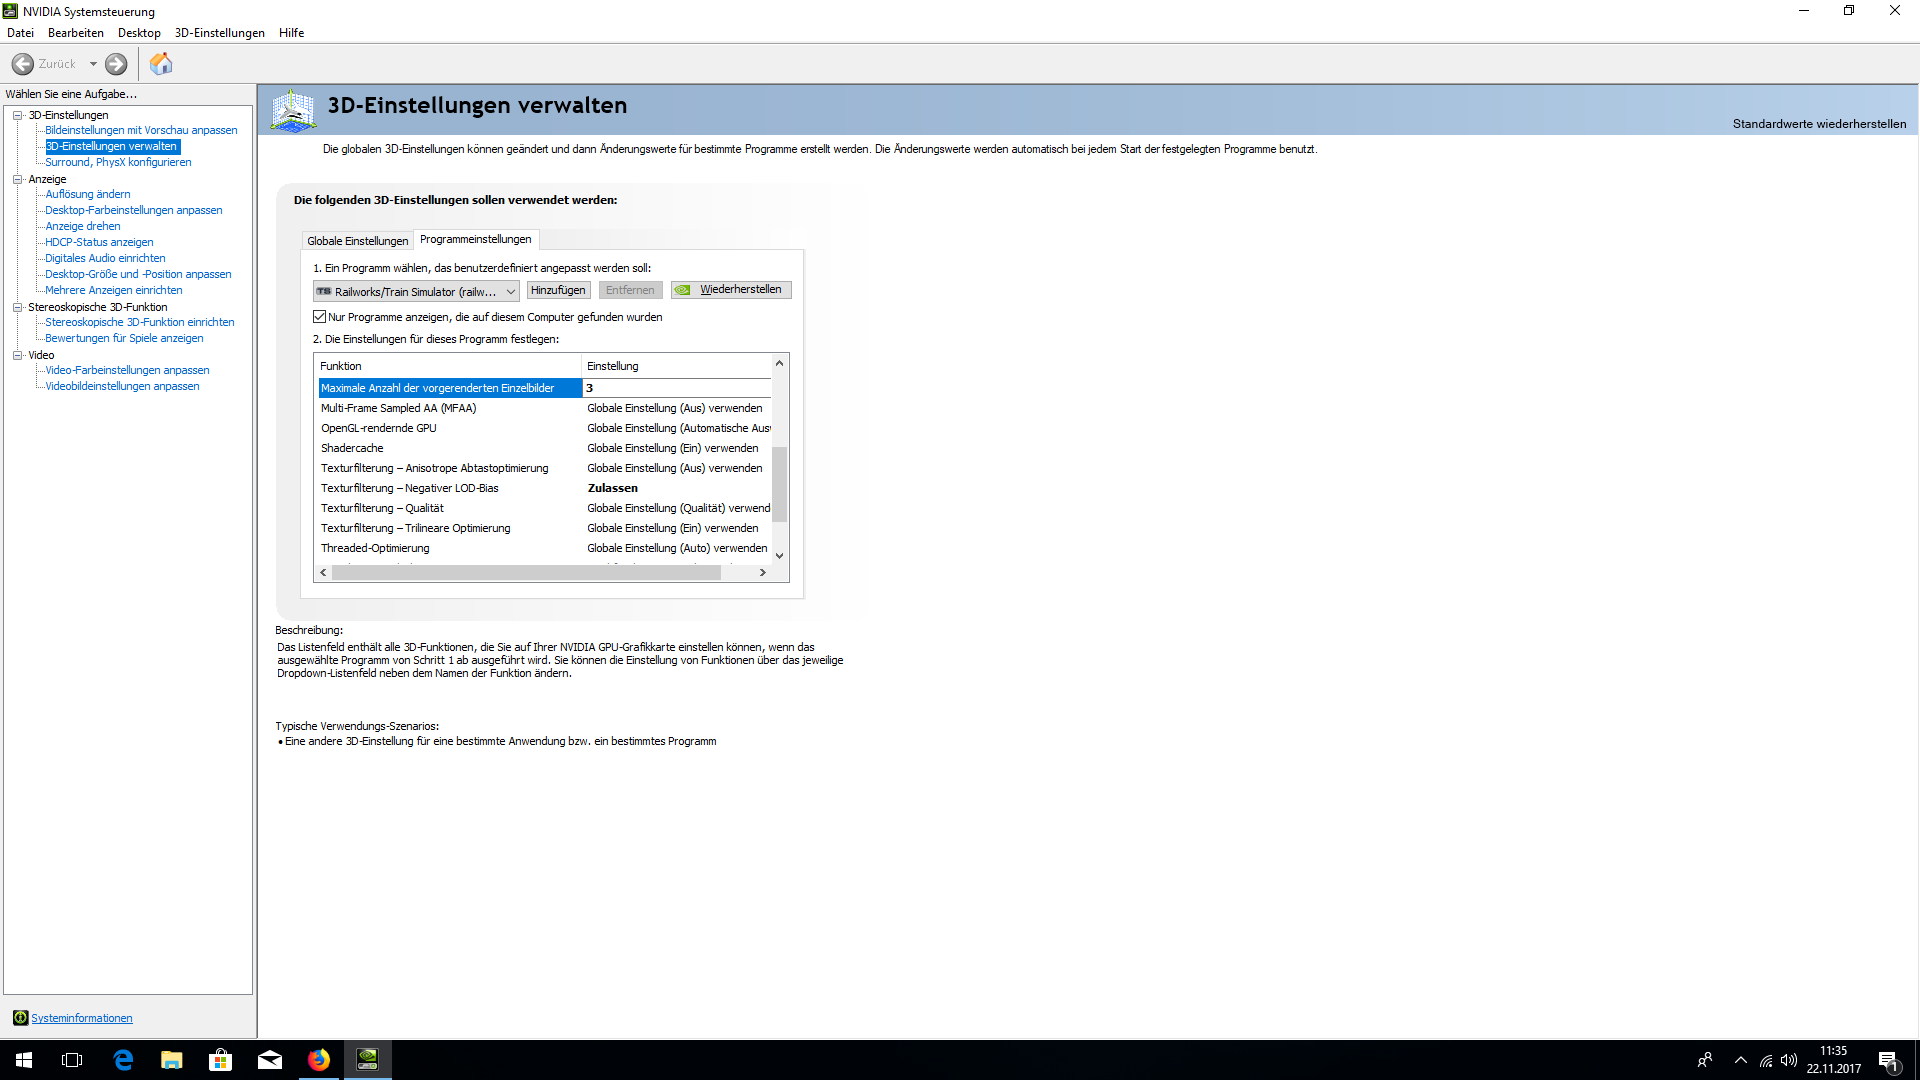Click the Forward arrow icon in toolbar
The image size is (1920, 1080).
(116, 64)
